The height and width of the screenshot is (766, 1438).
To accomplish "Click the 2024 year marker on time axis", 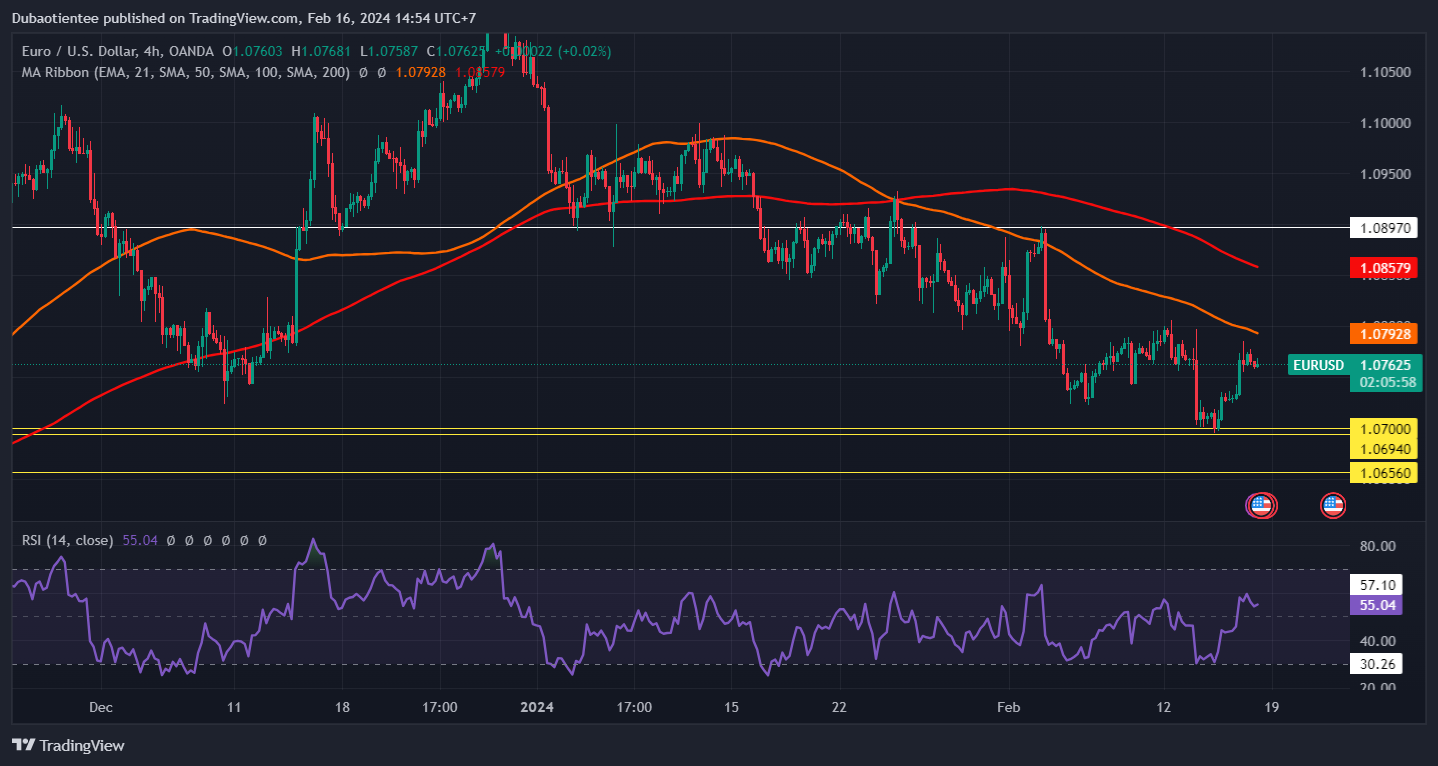I will tap(537, 707).
